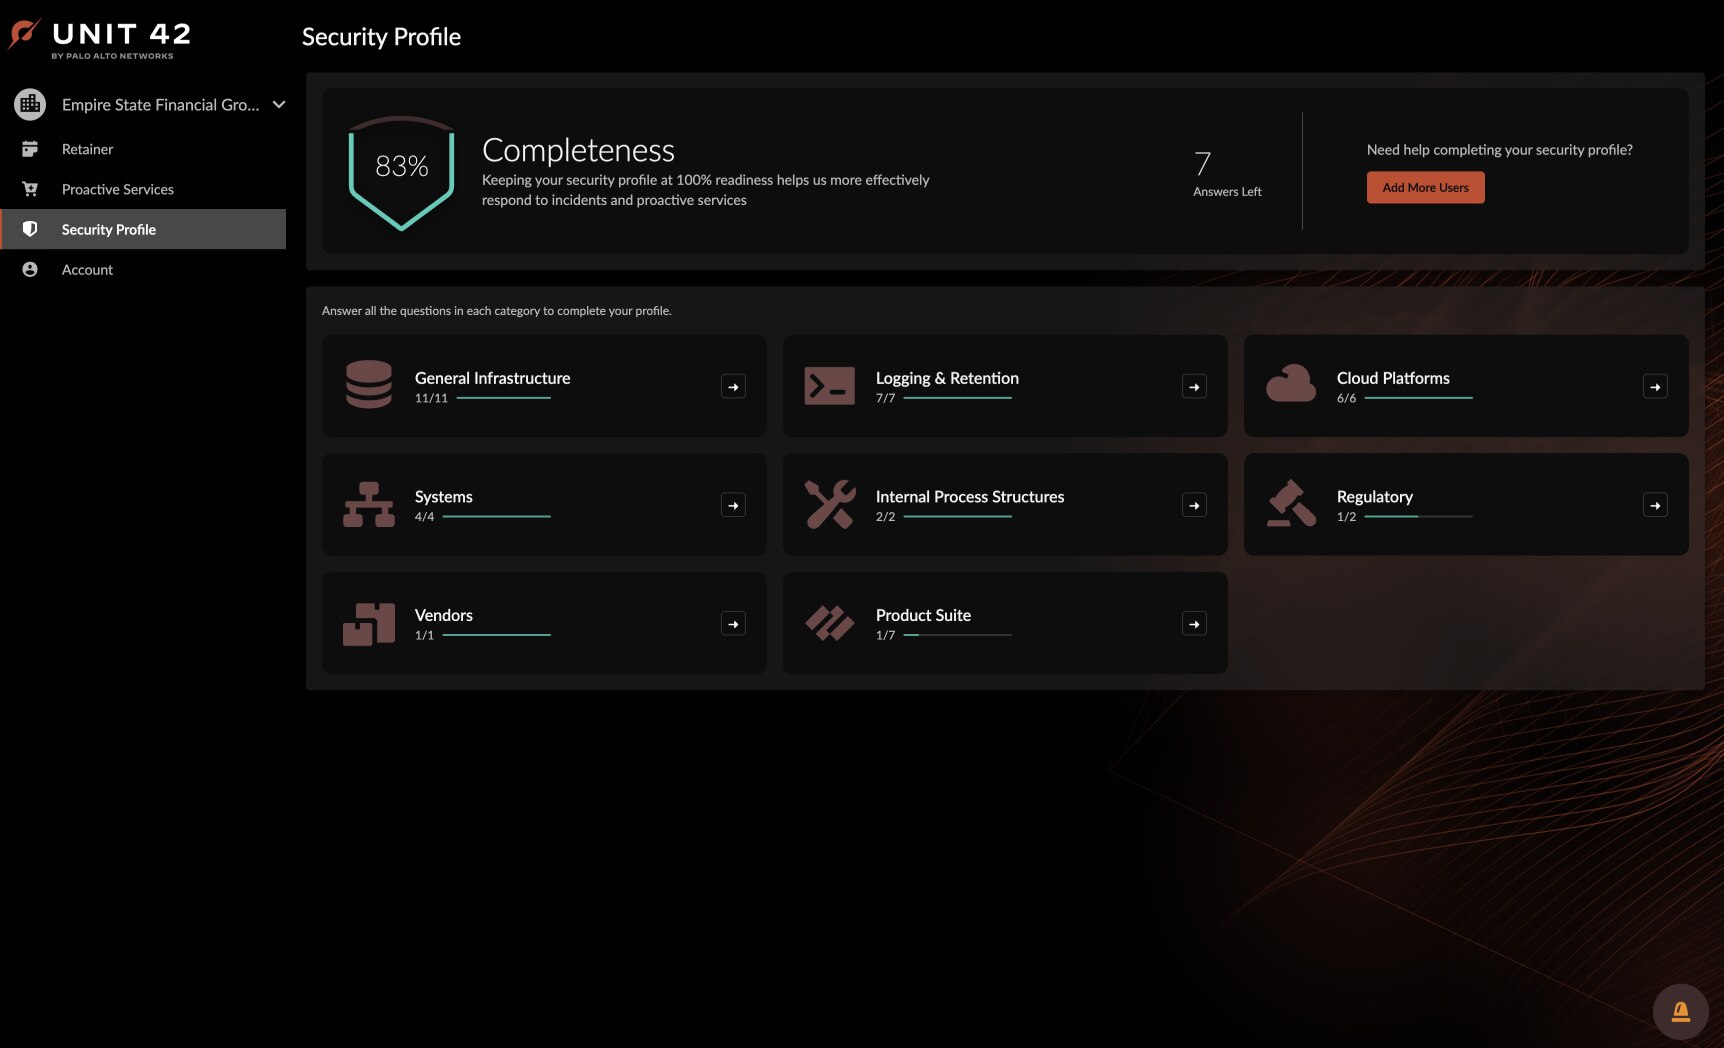Click the Vendors boxes icon
This screenshot has width=1724, height=1048.
click(x=369, y=623)
